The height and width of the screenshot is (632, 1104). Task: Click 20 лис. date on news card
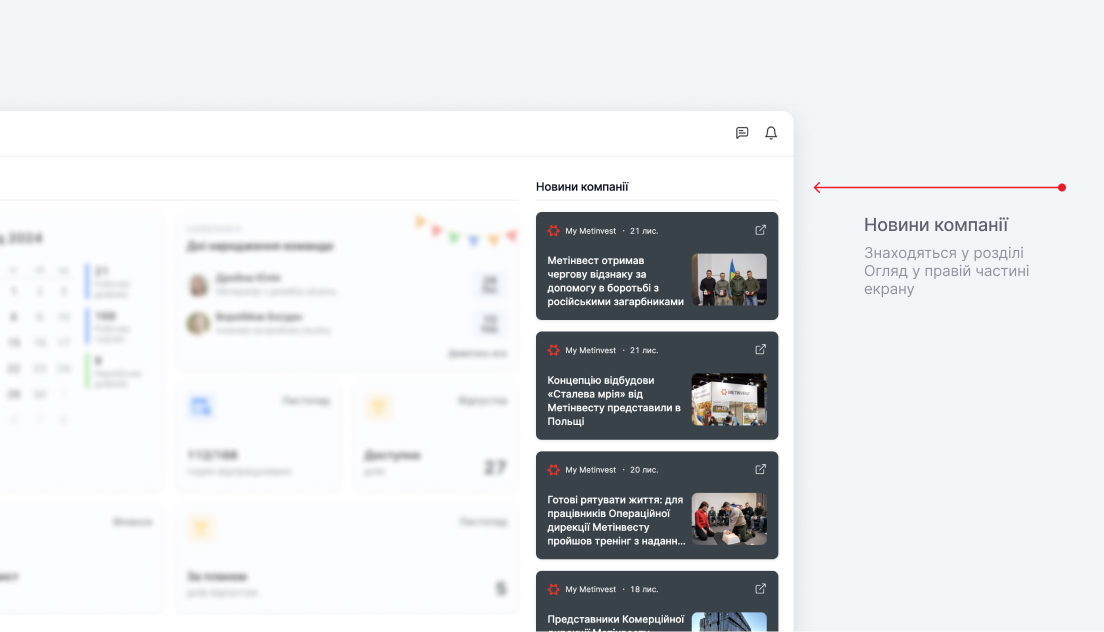coord(644,470)
